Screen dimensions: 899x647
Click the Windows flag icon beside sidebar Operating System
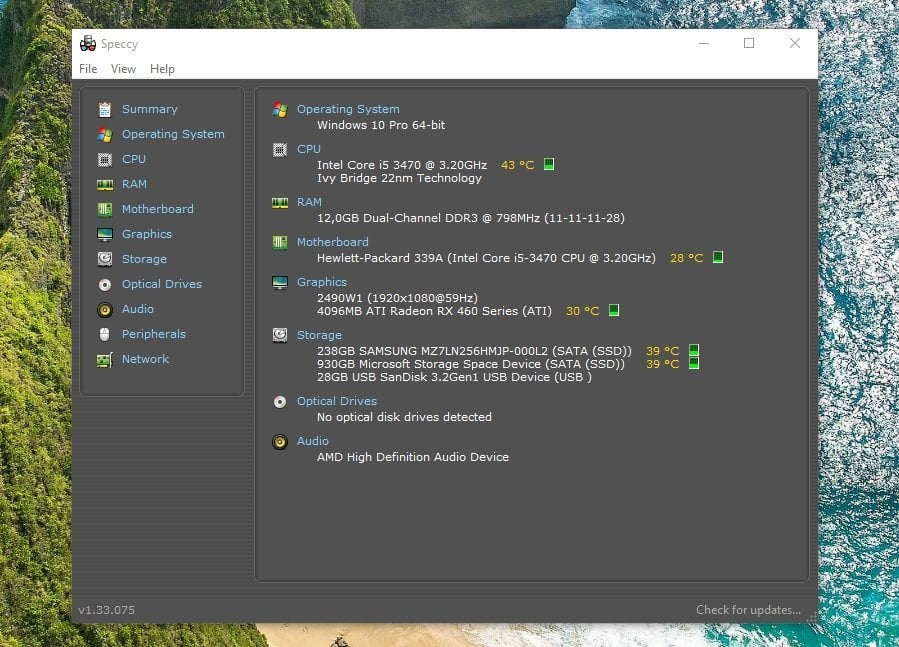[x=104, y=134]
